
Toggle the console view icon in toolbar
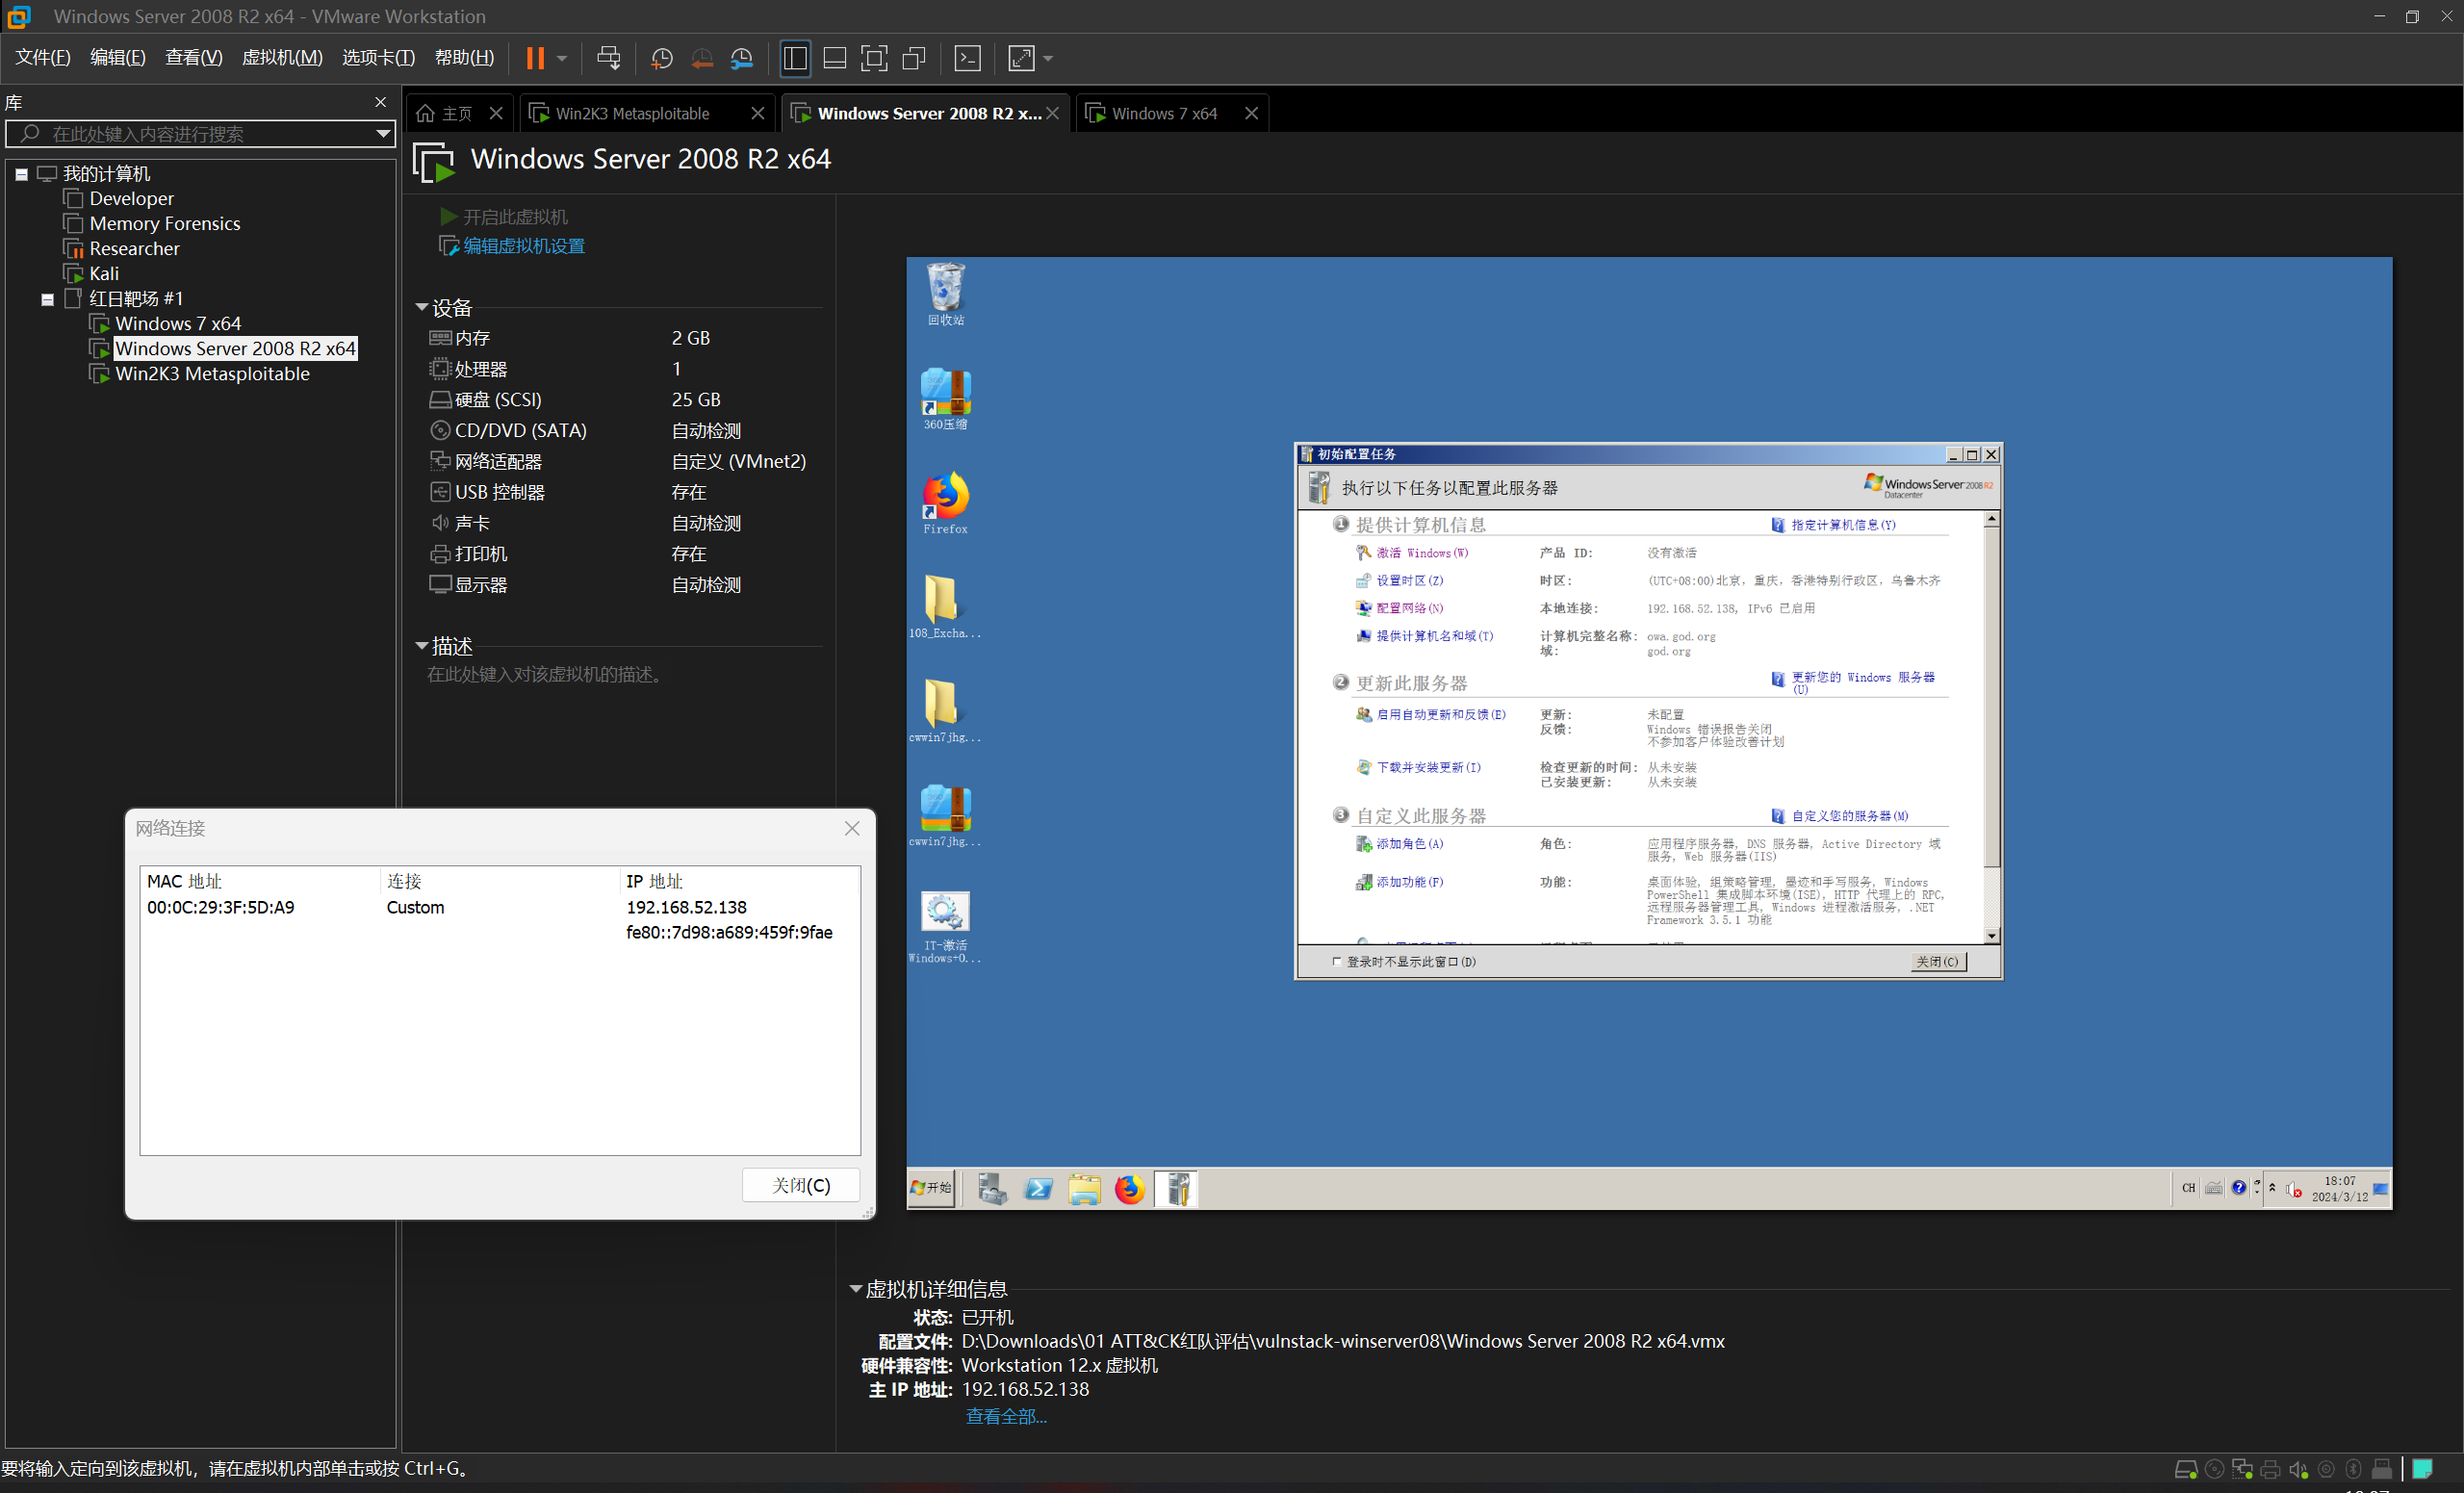pos(968,58)
